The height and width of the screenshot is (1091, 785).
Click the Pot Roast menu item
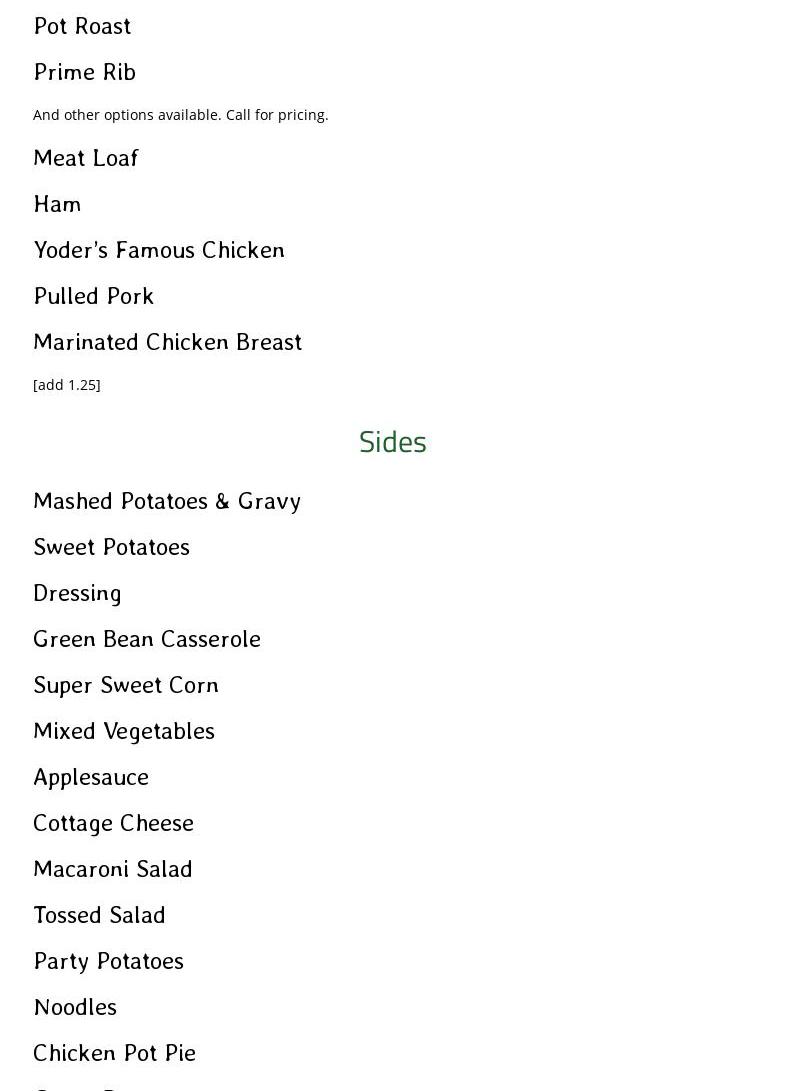click(x=82, y=26)
